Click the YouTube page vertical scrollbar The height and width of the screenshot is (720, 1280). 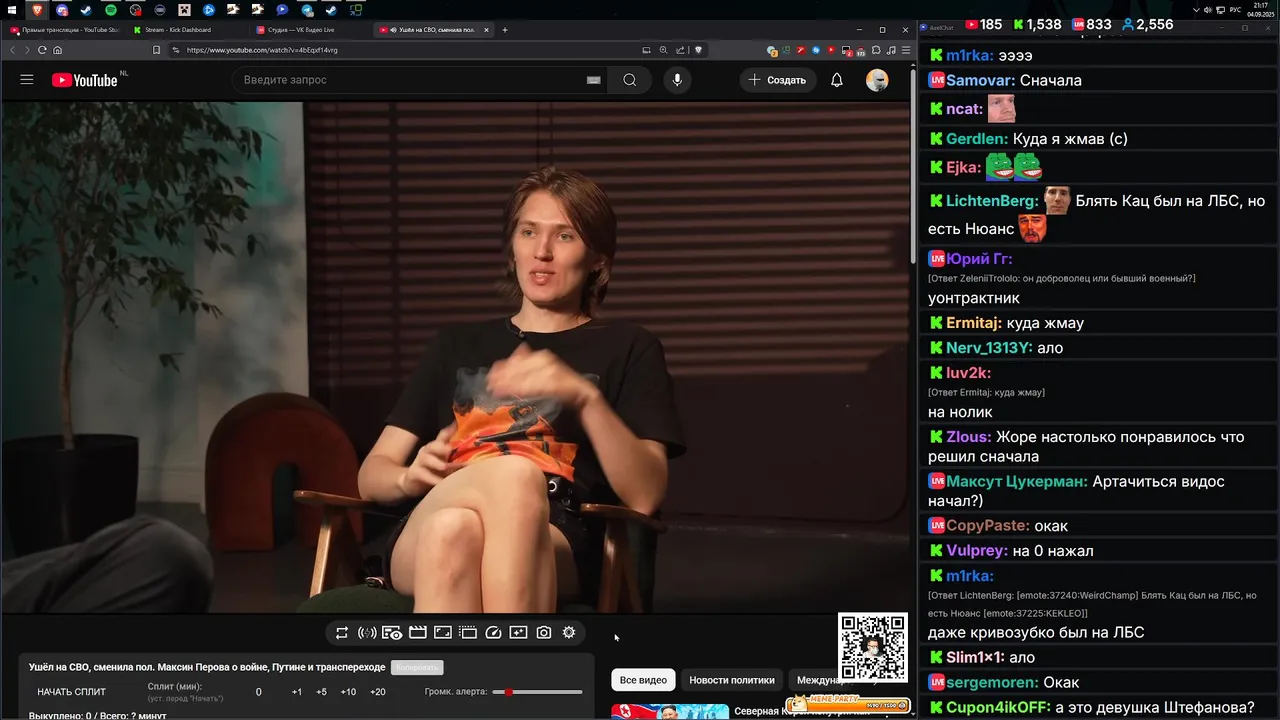point(912,165)
